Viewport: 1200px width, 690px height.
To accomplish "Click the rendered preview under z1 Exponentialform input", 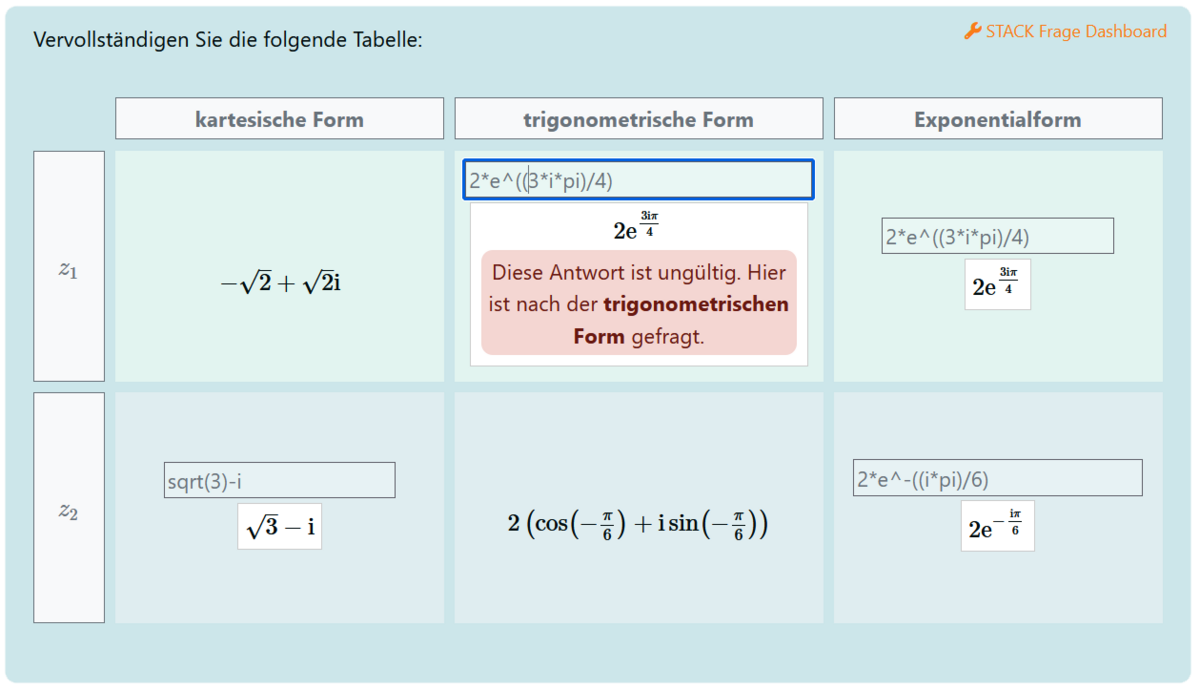I will click(x=997, y=285).
